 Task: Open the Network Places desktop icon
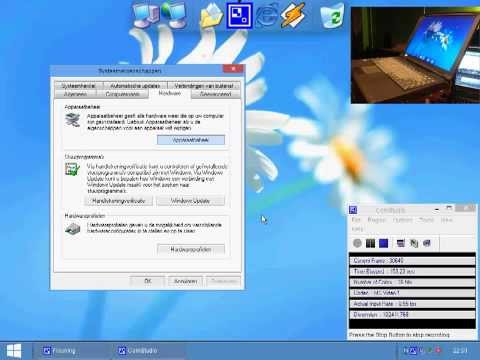(x=174, y=15)
